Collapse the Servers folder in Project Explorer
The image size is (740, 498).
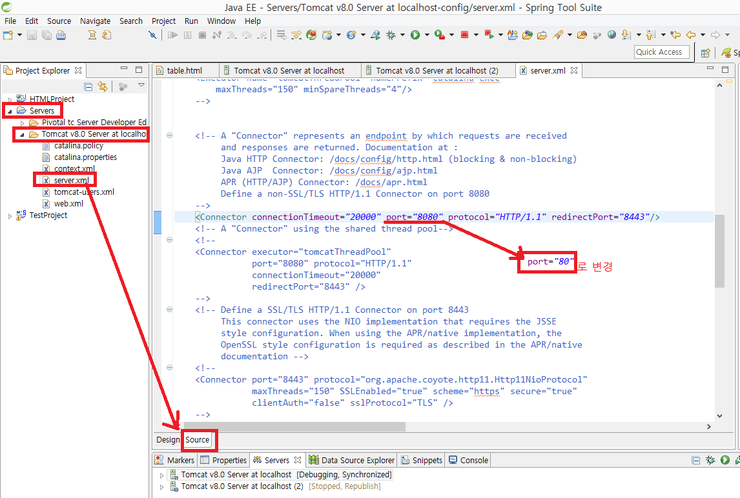click(x=9, y=111)
